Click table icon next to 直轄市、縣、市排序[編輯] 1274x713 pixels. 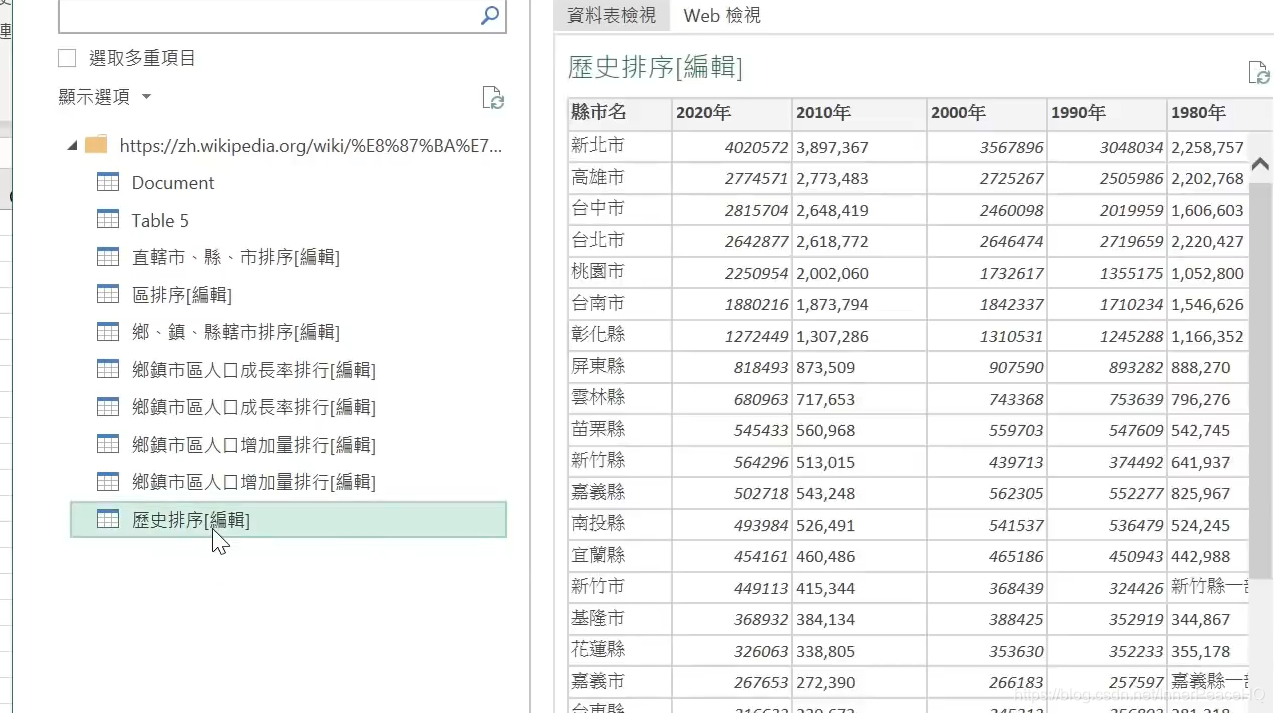coord(108,256)
